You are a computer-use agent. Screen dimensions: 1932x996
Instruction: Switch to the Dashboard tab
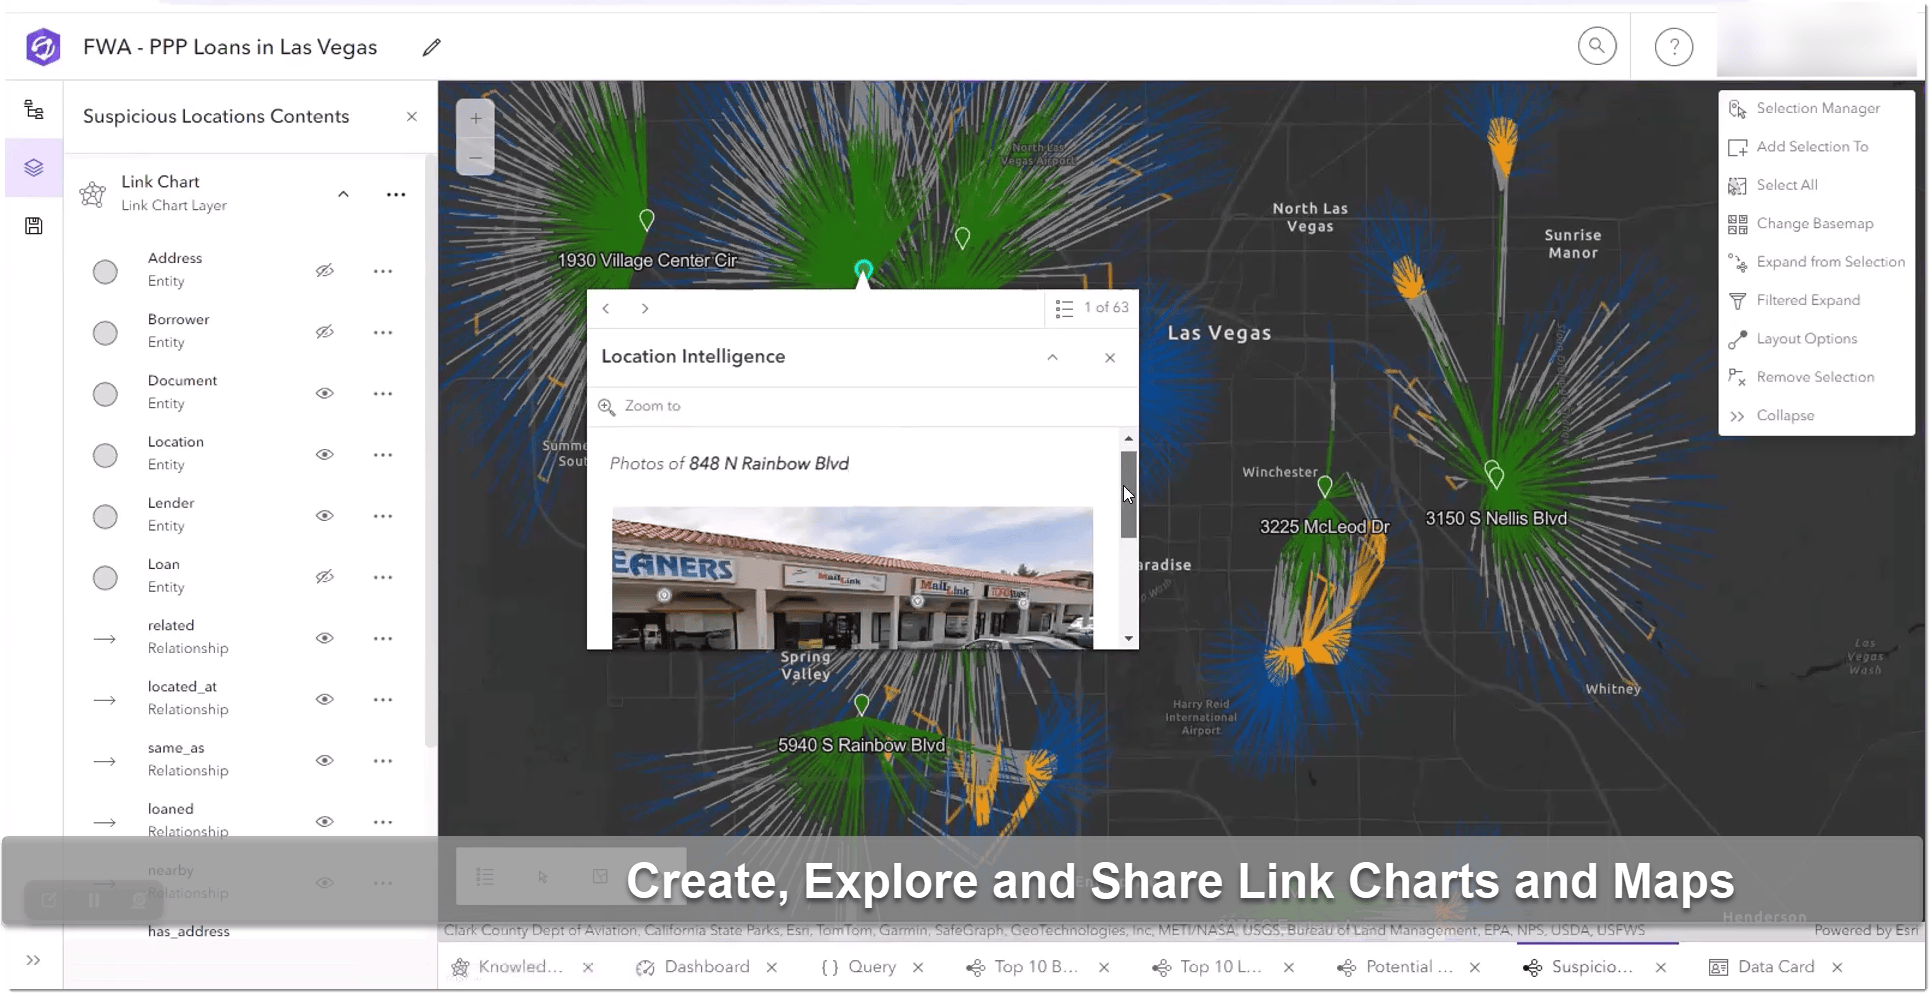click(706, 967)
